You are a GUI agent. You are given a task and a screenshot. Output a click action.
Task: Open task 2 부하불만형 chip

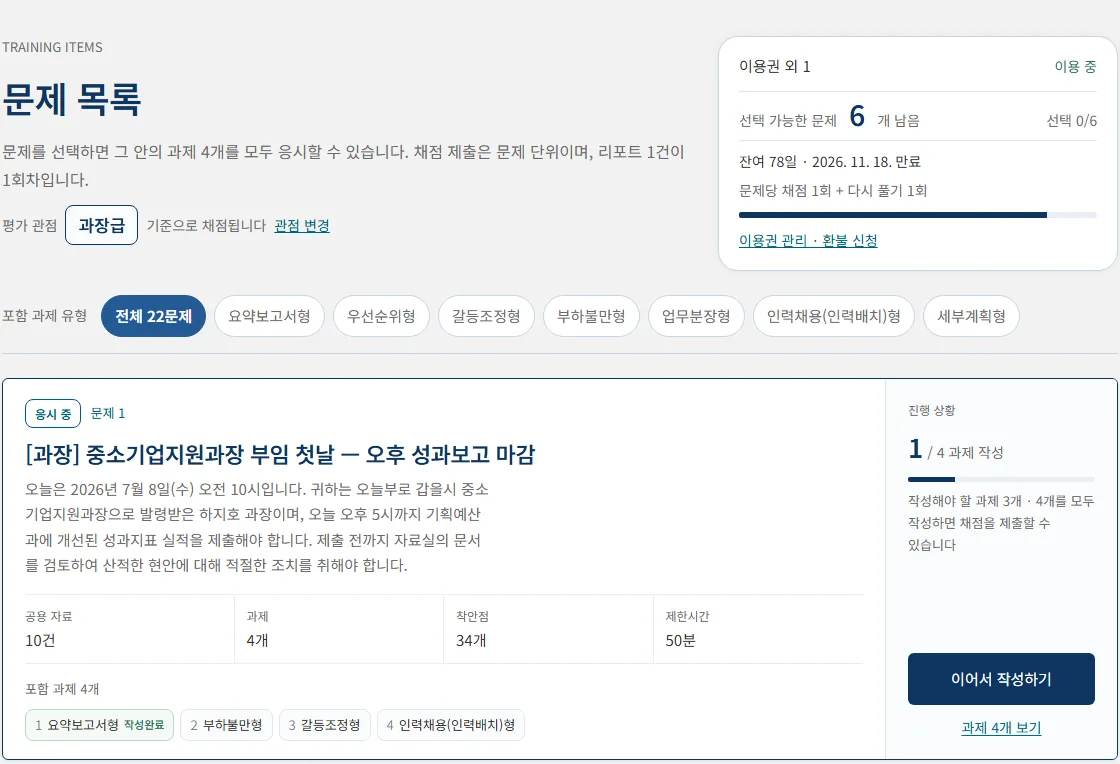(x=226, y=725)
